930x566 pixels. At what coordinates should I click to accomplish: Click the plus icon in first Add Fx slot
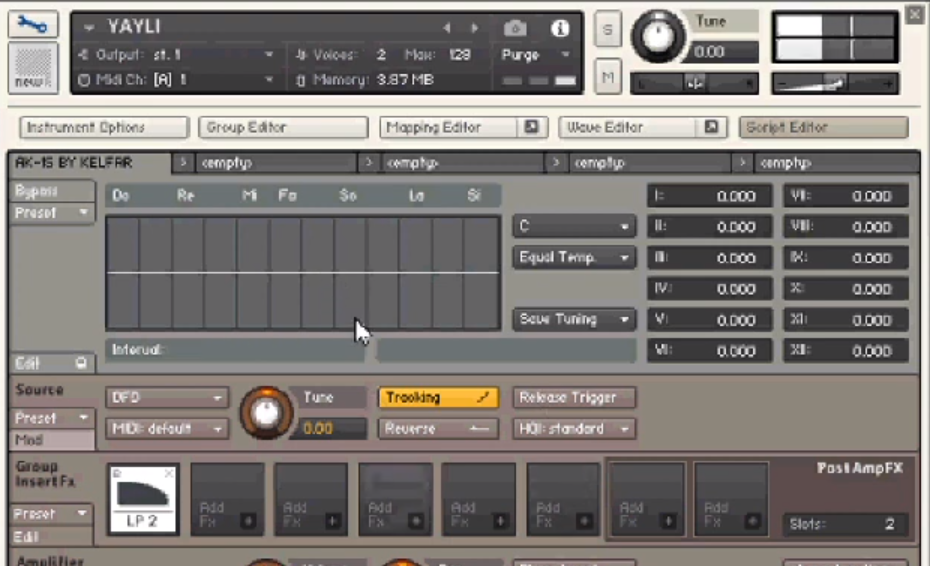coord(248,521)
